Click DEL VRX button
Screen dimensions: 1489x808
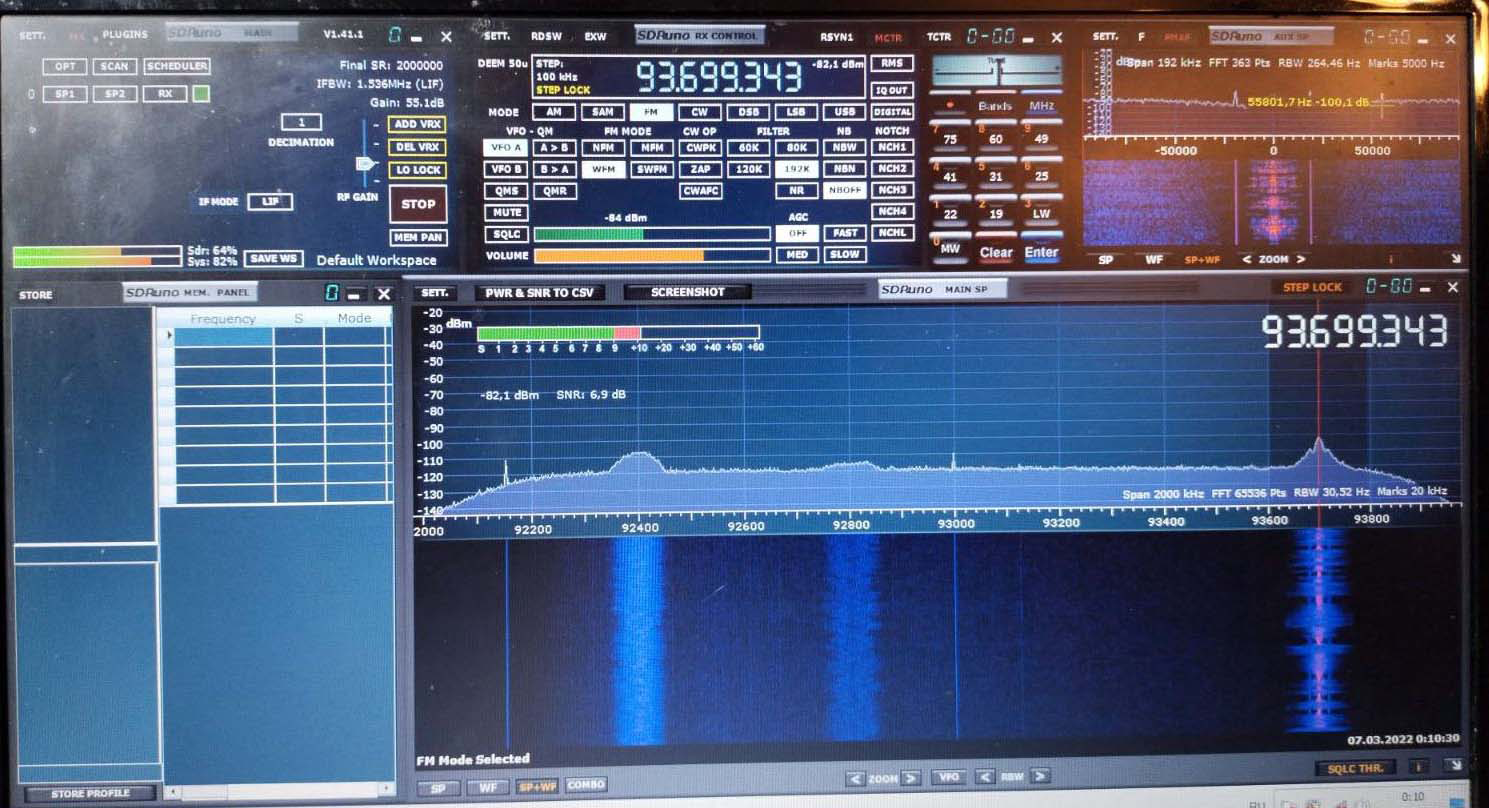(x=418, y=147)
